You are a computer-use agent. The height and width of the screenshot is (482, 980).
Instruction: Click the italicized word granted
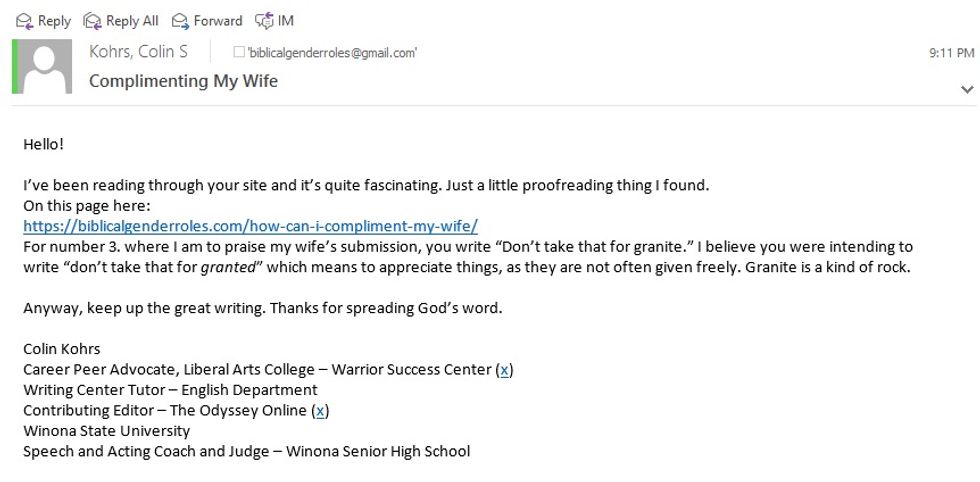pyautogui.click(x=228, y=267)
